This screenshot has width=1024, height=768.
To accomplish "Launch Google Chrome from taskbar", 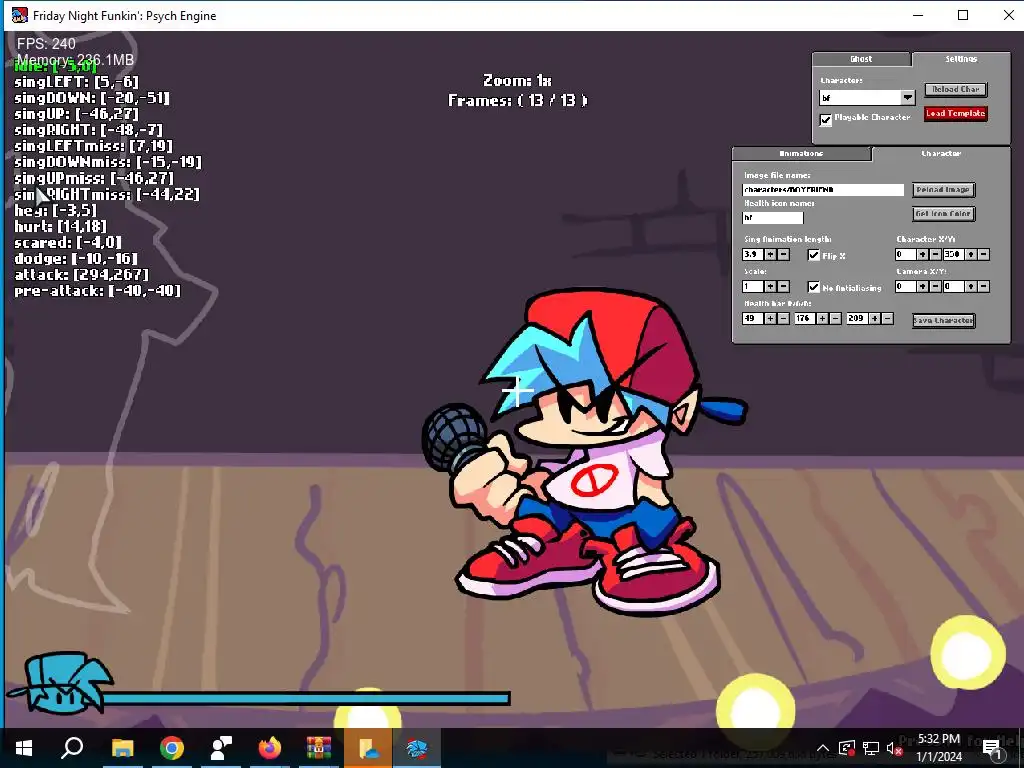I will [x=172, y=748].
